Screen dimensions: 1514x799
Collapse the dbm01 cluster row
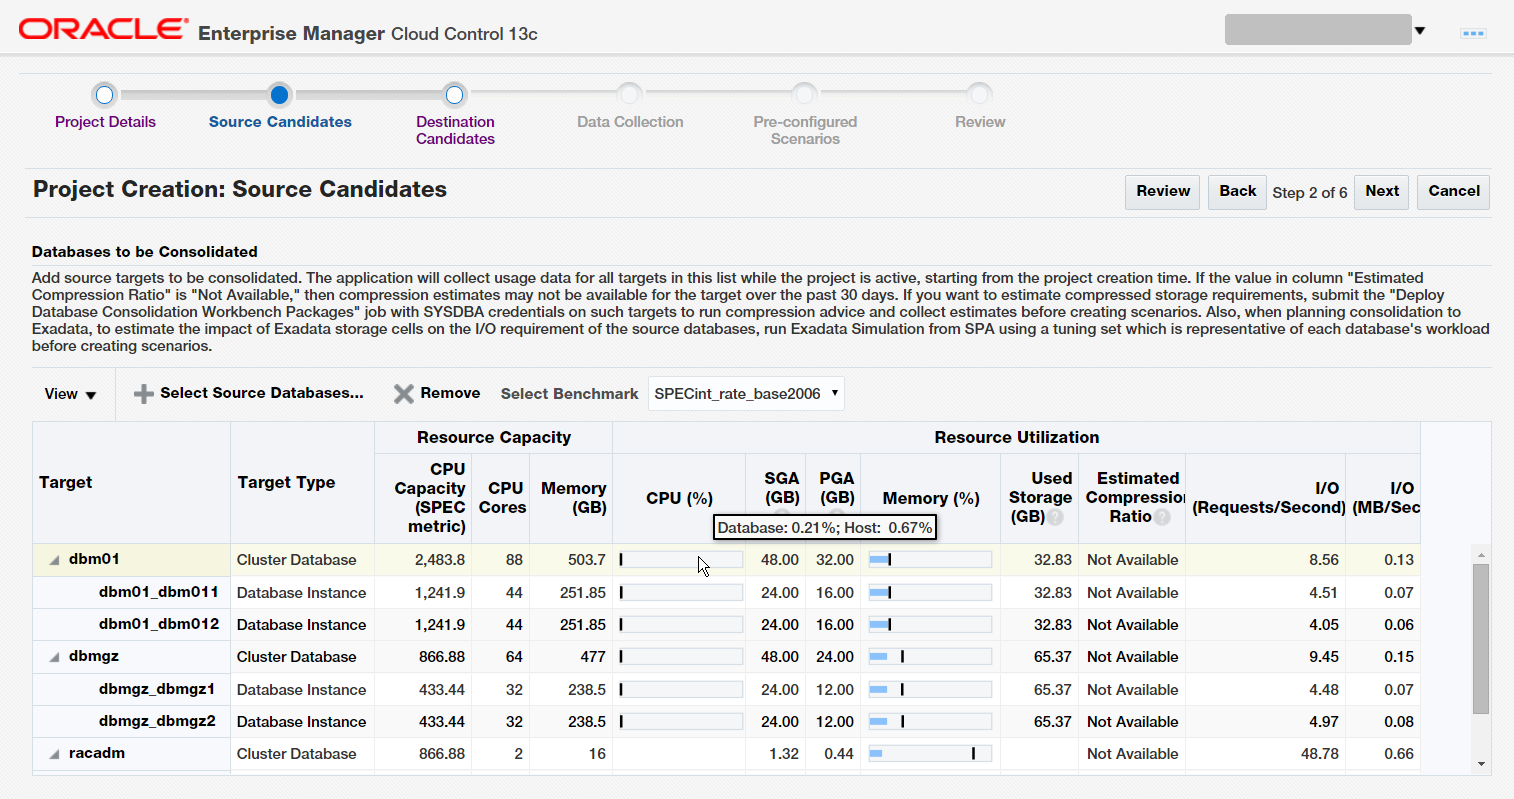coord(54,560)
